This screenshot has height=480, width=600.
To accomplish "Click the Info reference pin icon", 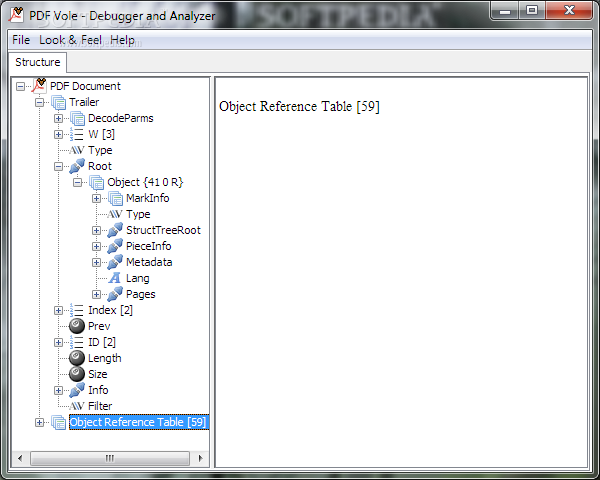I will click(77, 390).
